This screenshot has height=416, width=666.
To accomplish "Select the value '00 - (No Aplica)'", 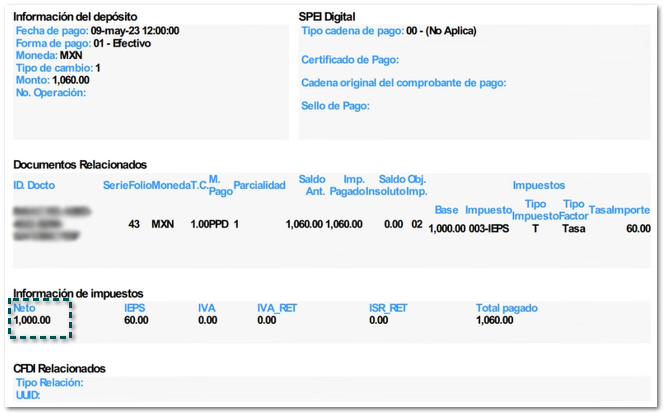I will pyautogui.click(x=441, y=31).
